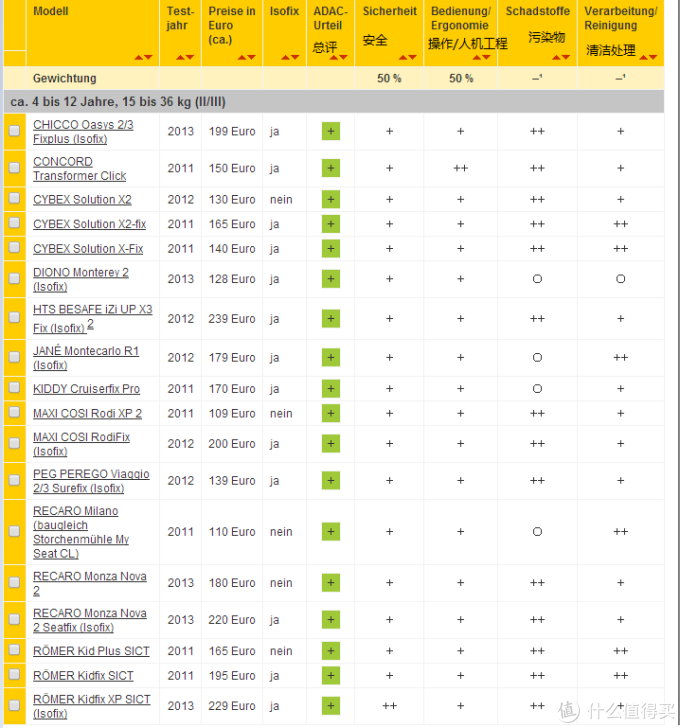Open RÖMER Kid Plus SICT link
The width and height of the screenshot is (680, 728).
coord(91,651)
